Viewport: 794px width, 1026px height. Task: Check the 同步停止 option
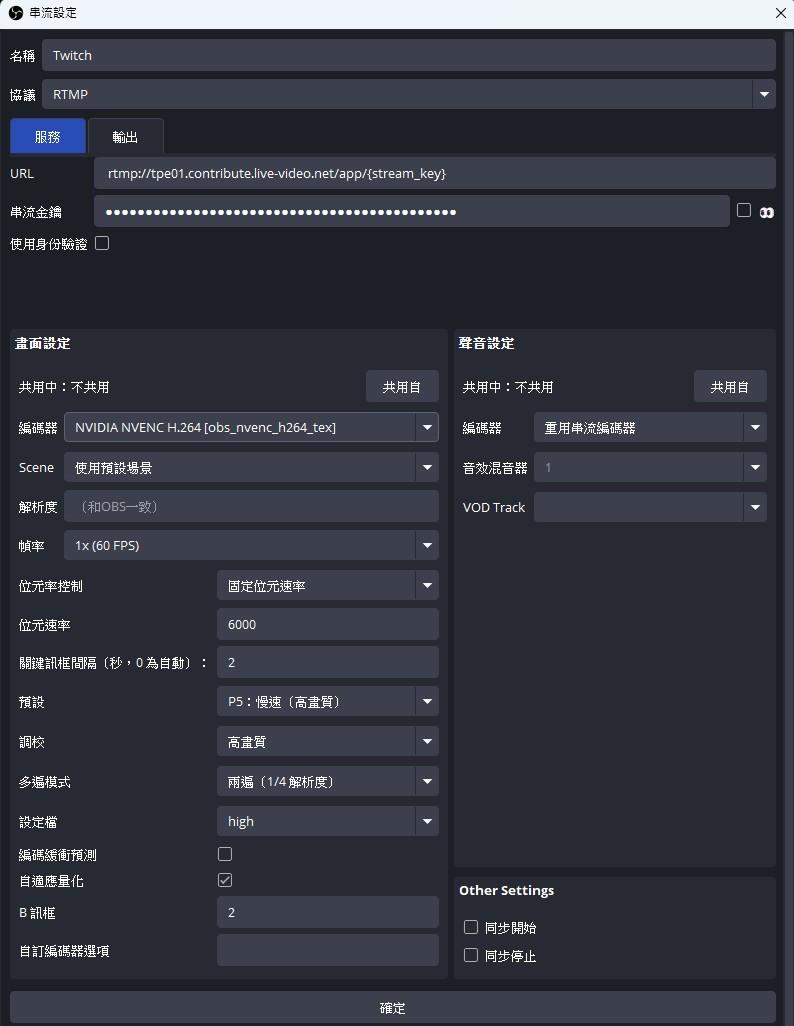click(x=471, y=955)
